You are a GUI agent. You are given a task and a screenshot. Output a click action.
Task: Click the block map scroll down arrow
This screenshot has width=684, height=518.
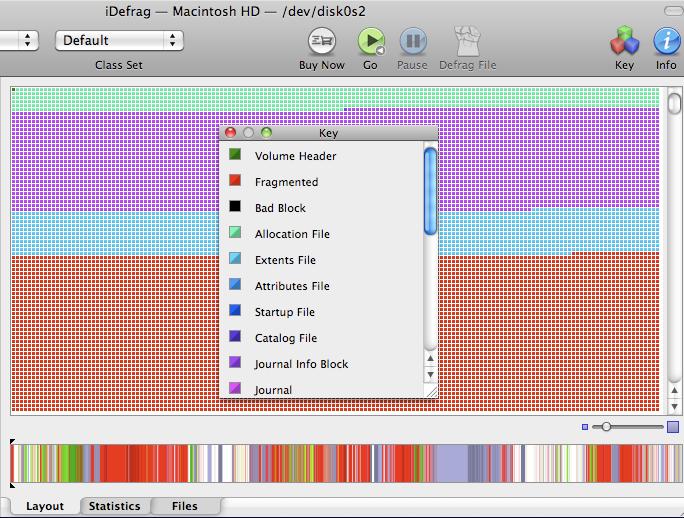coord(674,407)
